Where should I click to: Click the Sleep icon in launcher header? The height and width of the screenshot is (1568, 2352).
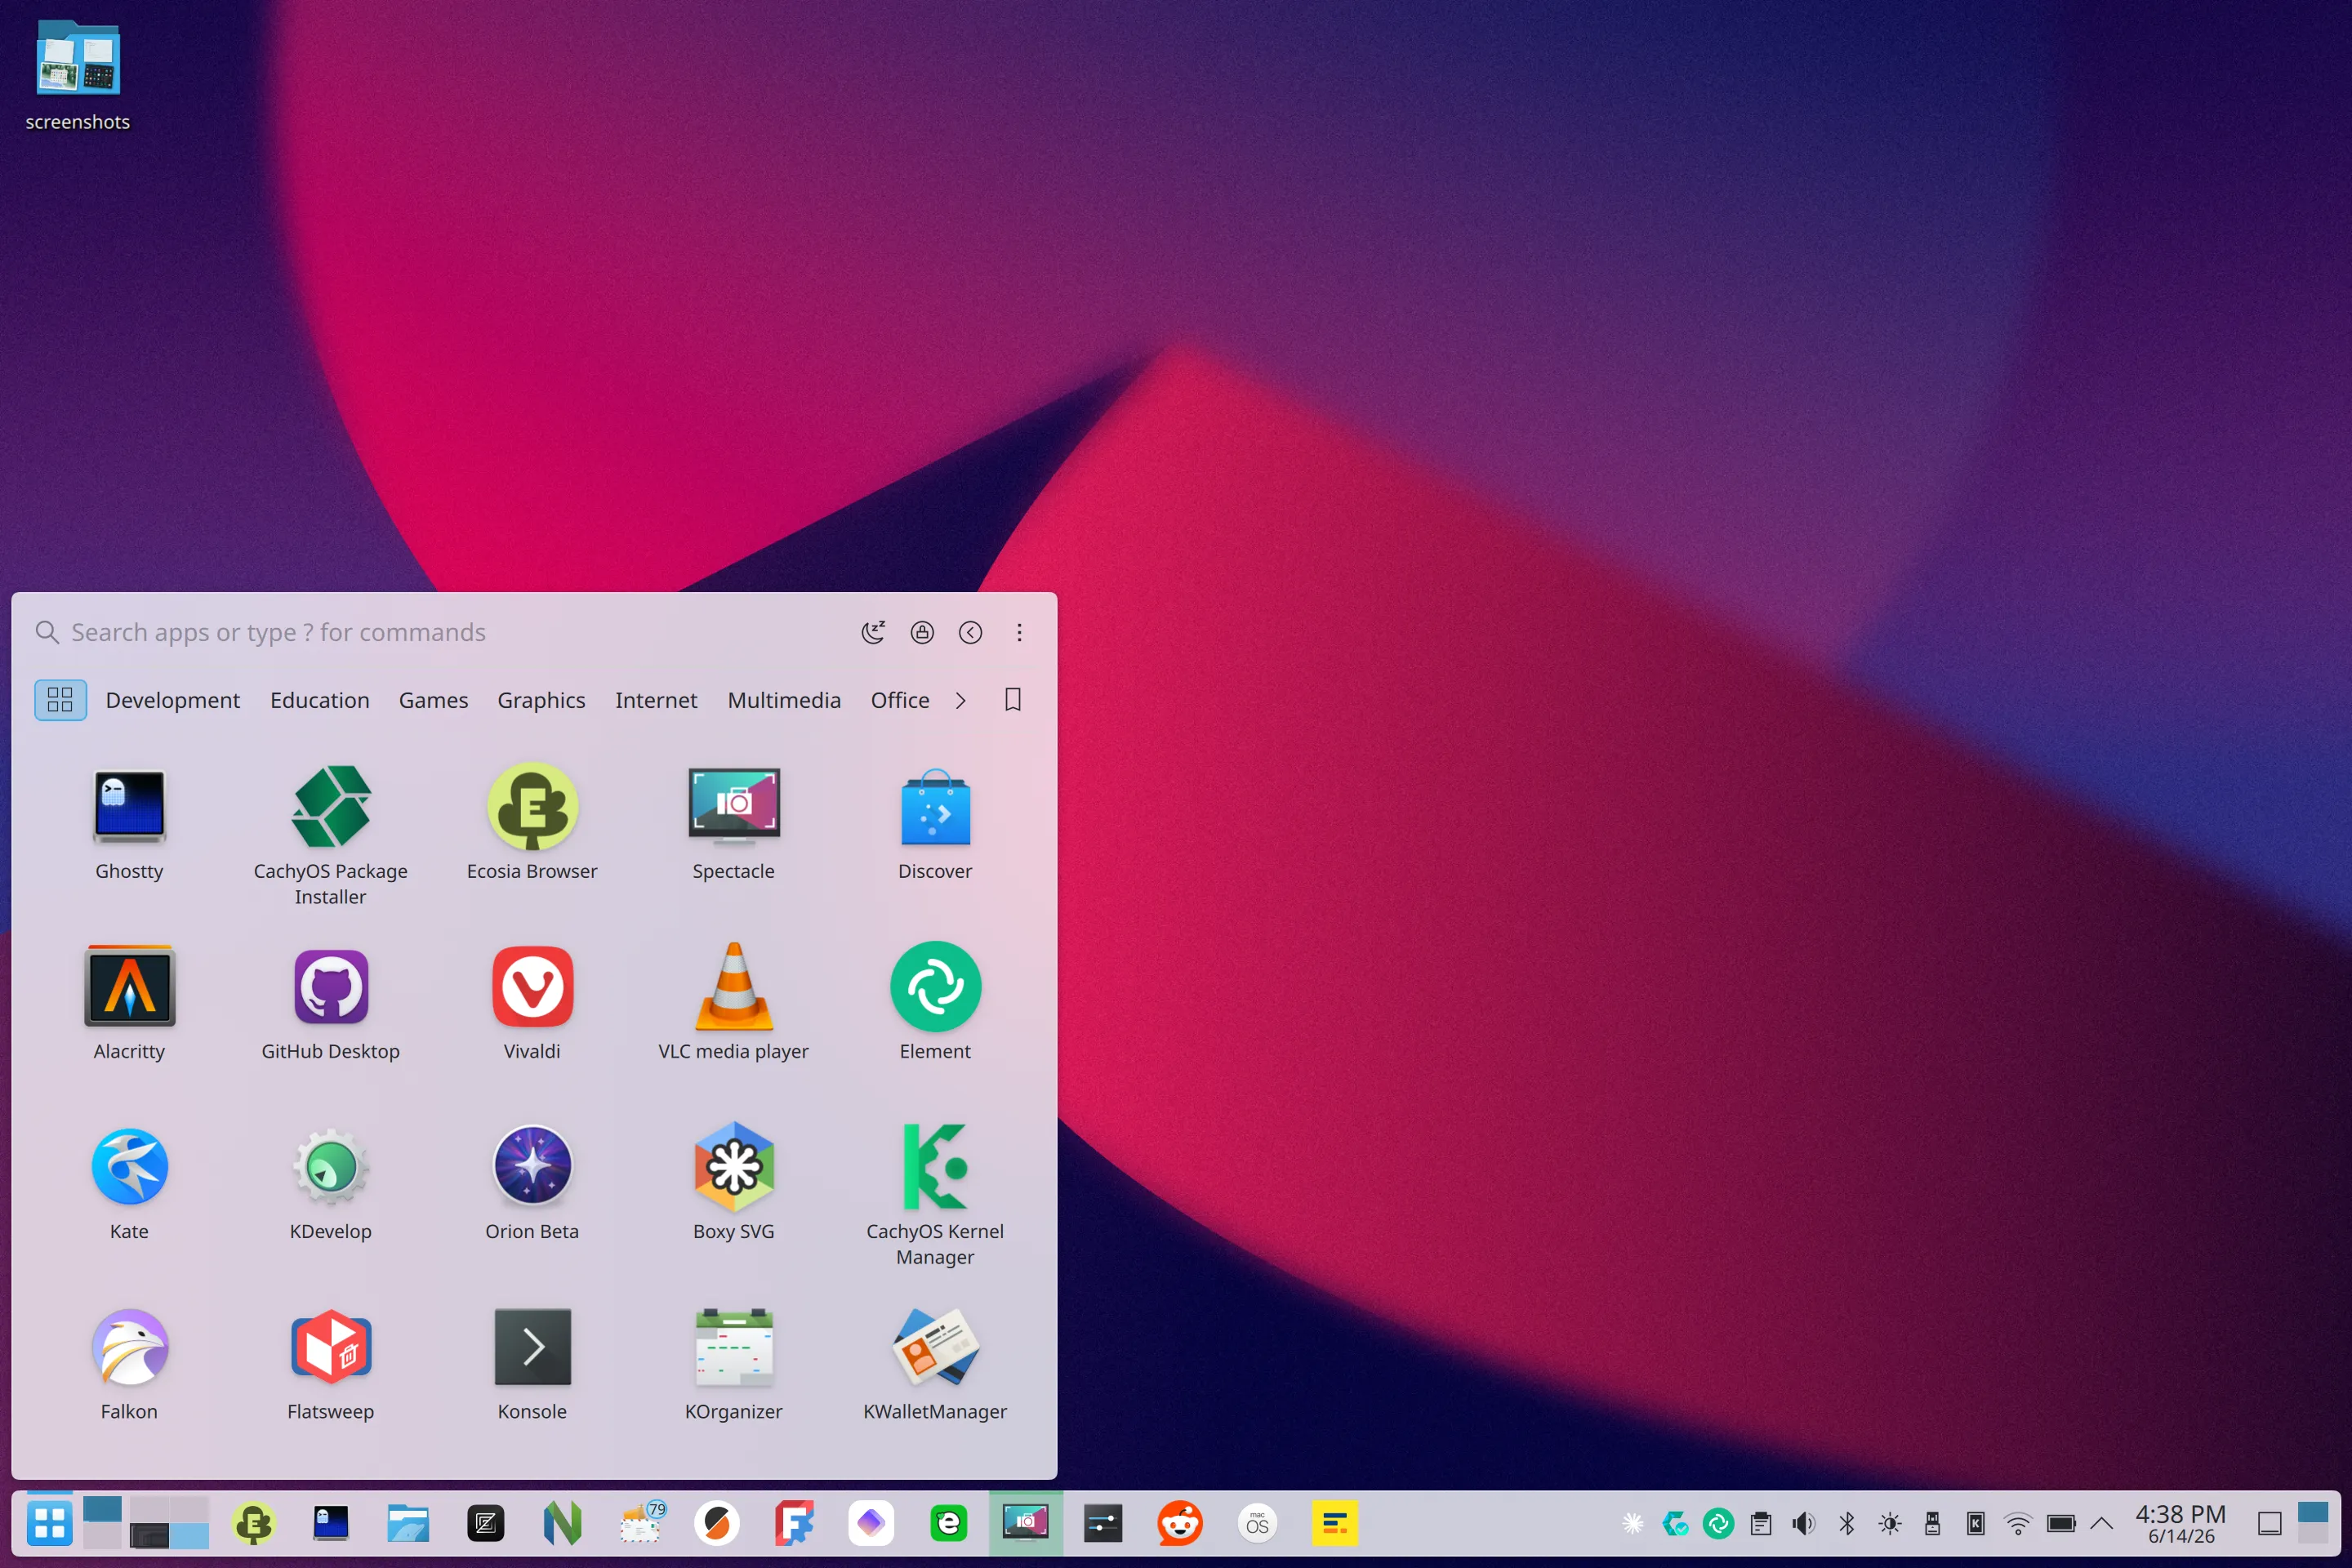coord(873,632)
